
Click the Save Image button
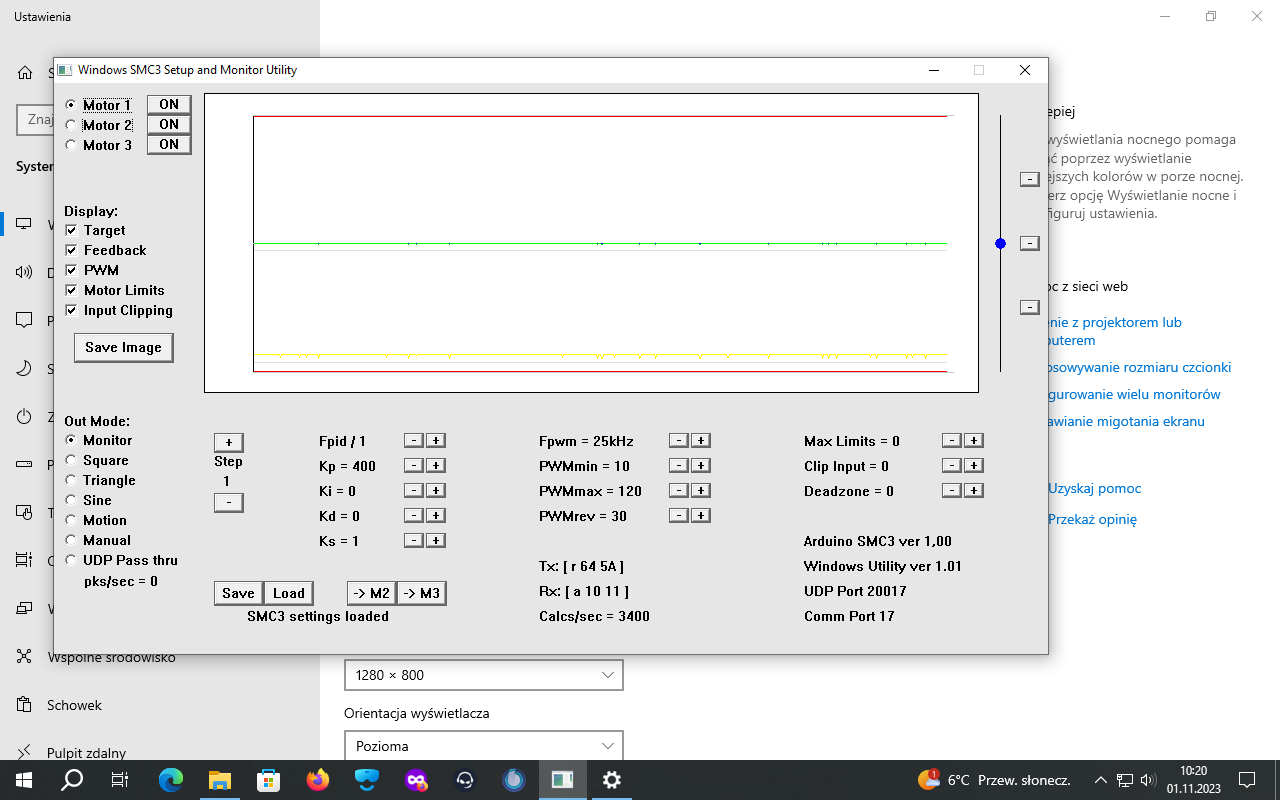pyautogui.click(x=123, y=347)
